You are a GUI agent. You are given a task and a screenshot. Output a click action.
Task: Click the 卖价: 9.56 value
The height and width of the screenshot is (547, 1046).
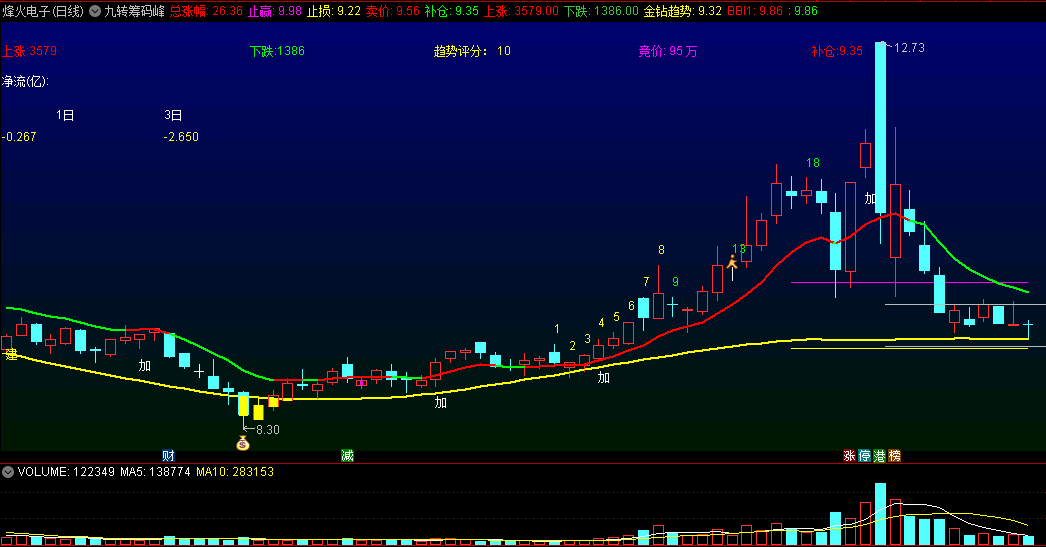[x=393, y=11]
